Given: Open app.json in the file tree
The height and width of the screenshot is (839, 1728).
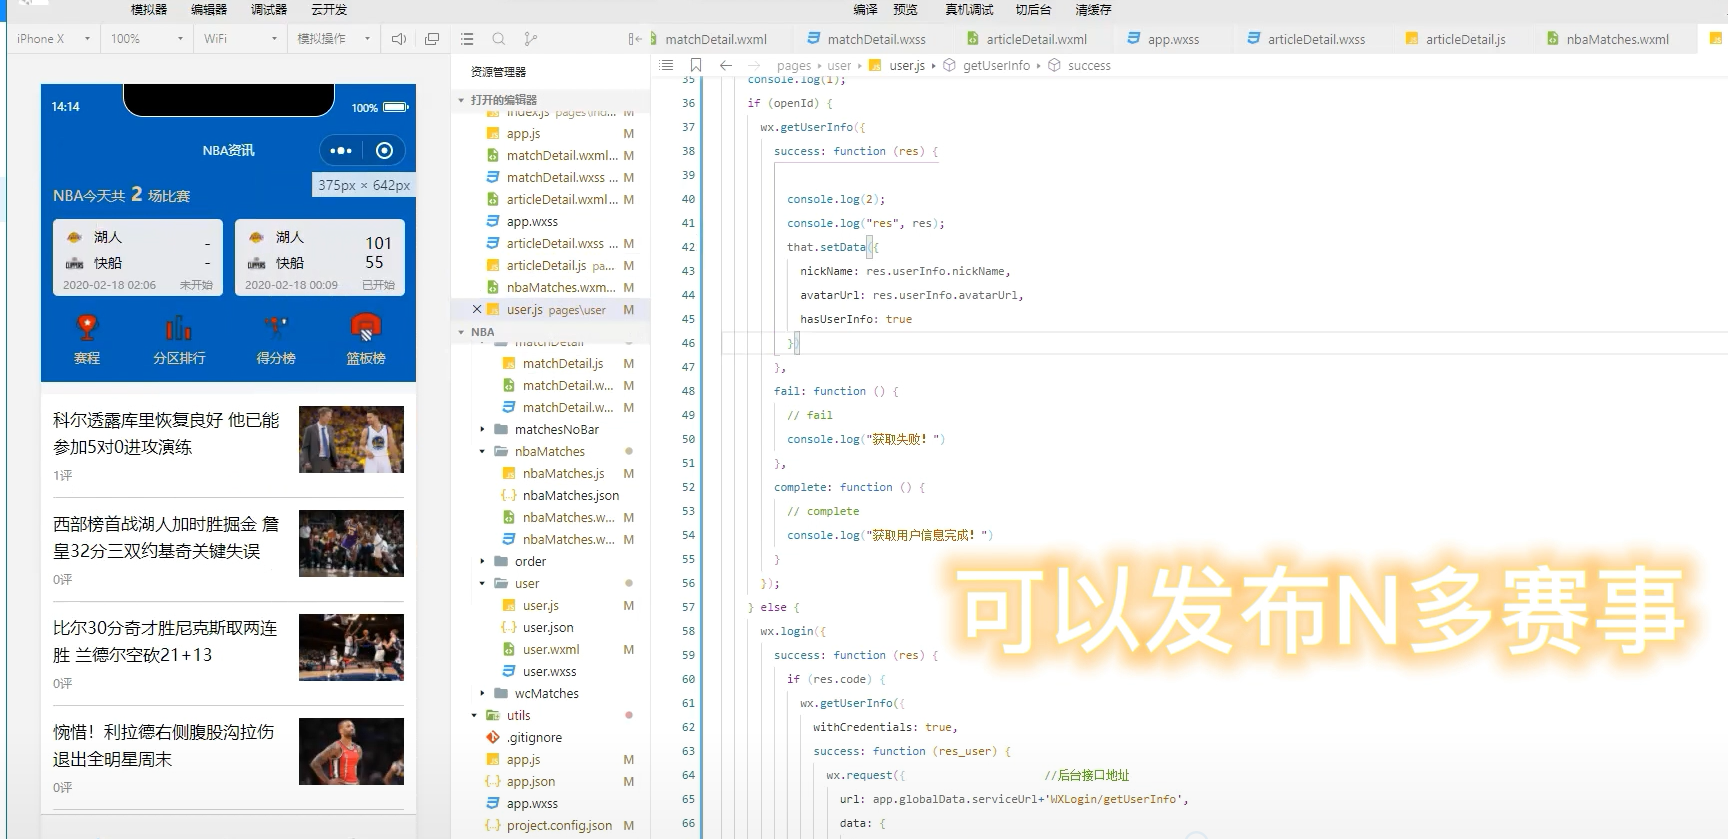Looking at the screenshot, I should (x=530, y=781).
